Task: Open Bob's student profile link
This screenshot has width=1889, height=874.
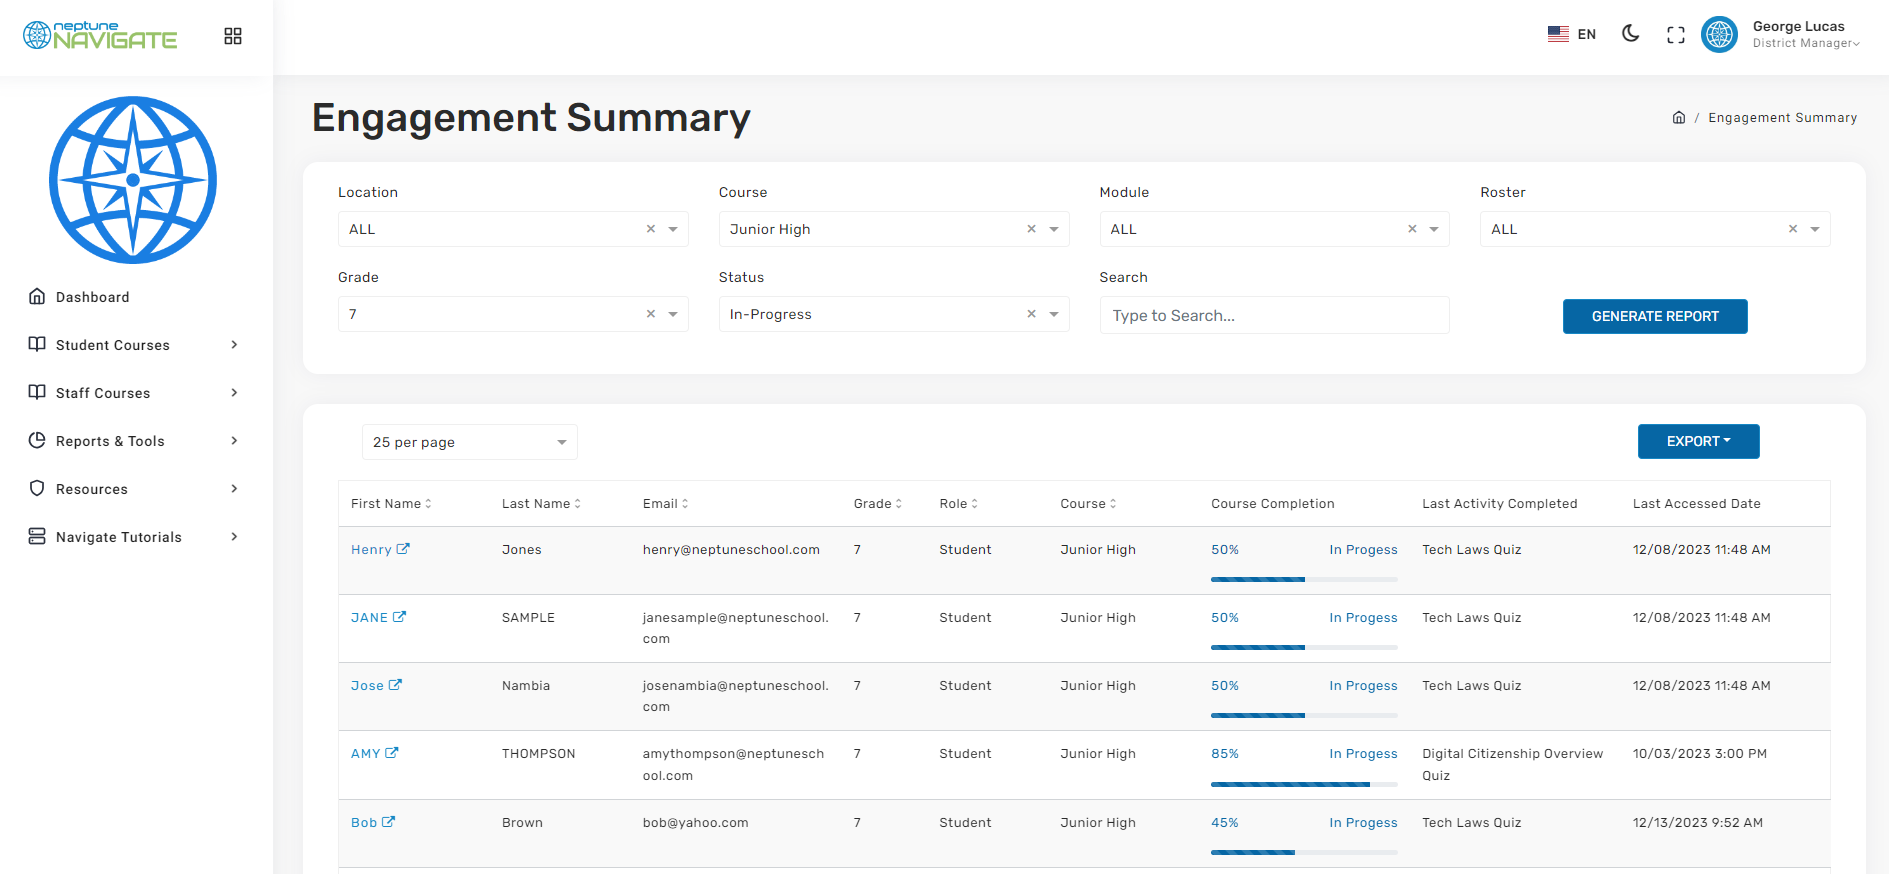Action: click(373, 823)
